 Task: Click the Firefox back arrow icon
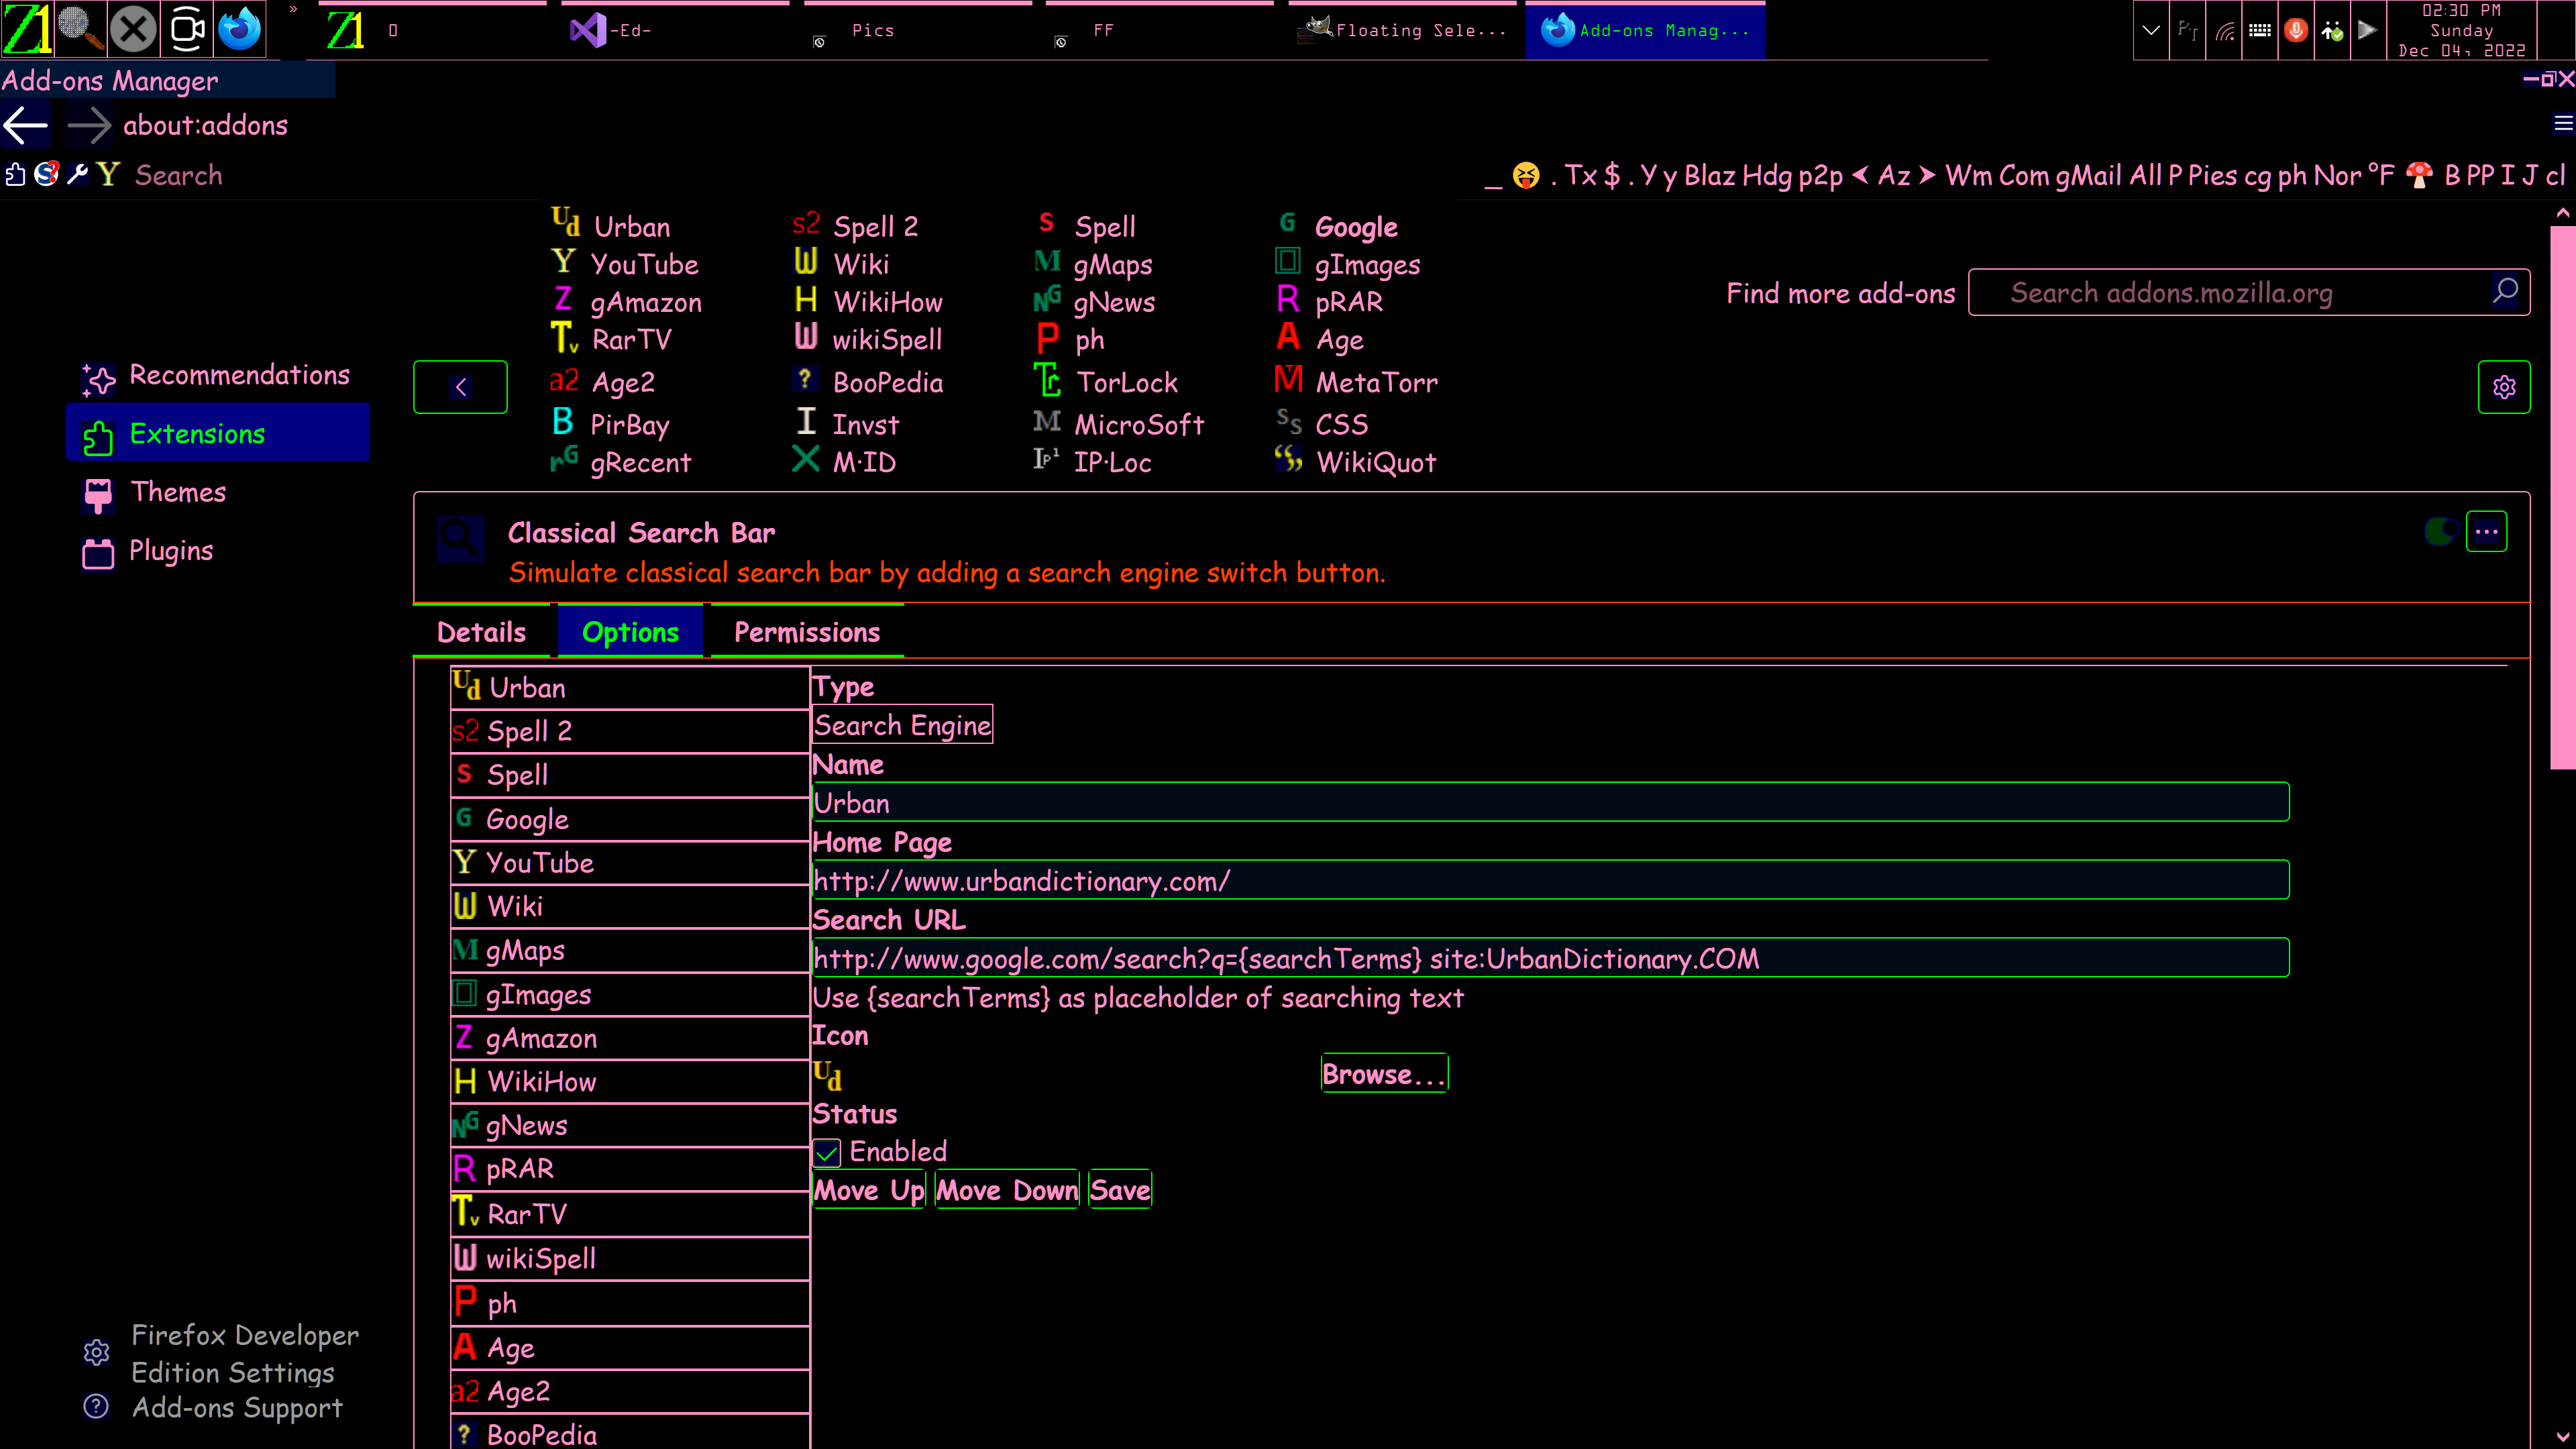[26, 125]
